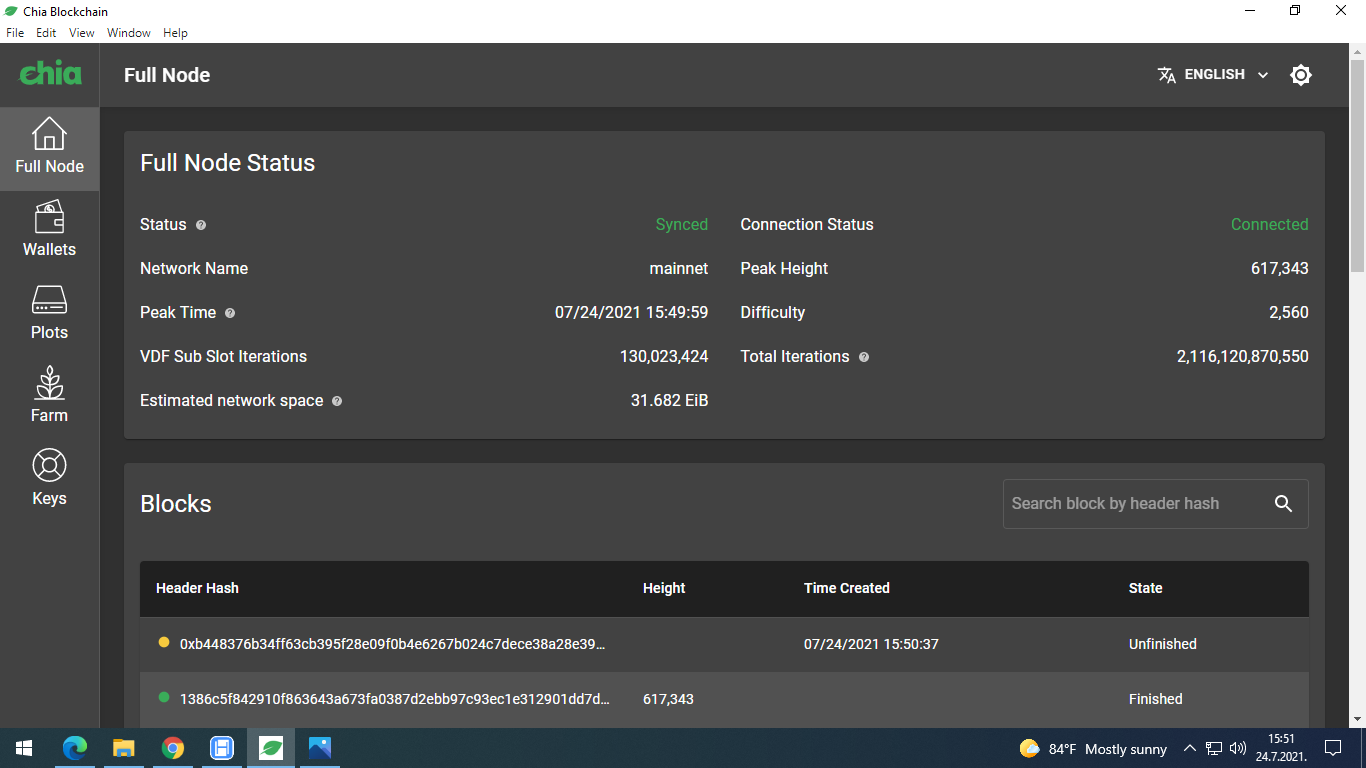Click the search magnifier icon in Blocks
This screenshot has height=768, width=1366.
point(1284,504)
